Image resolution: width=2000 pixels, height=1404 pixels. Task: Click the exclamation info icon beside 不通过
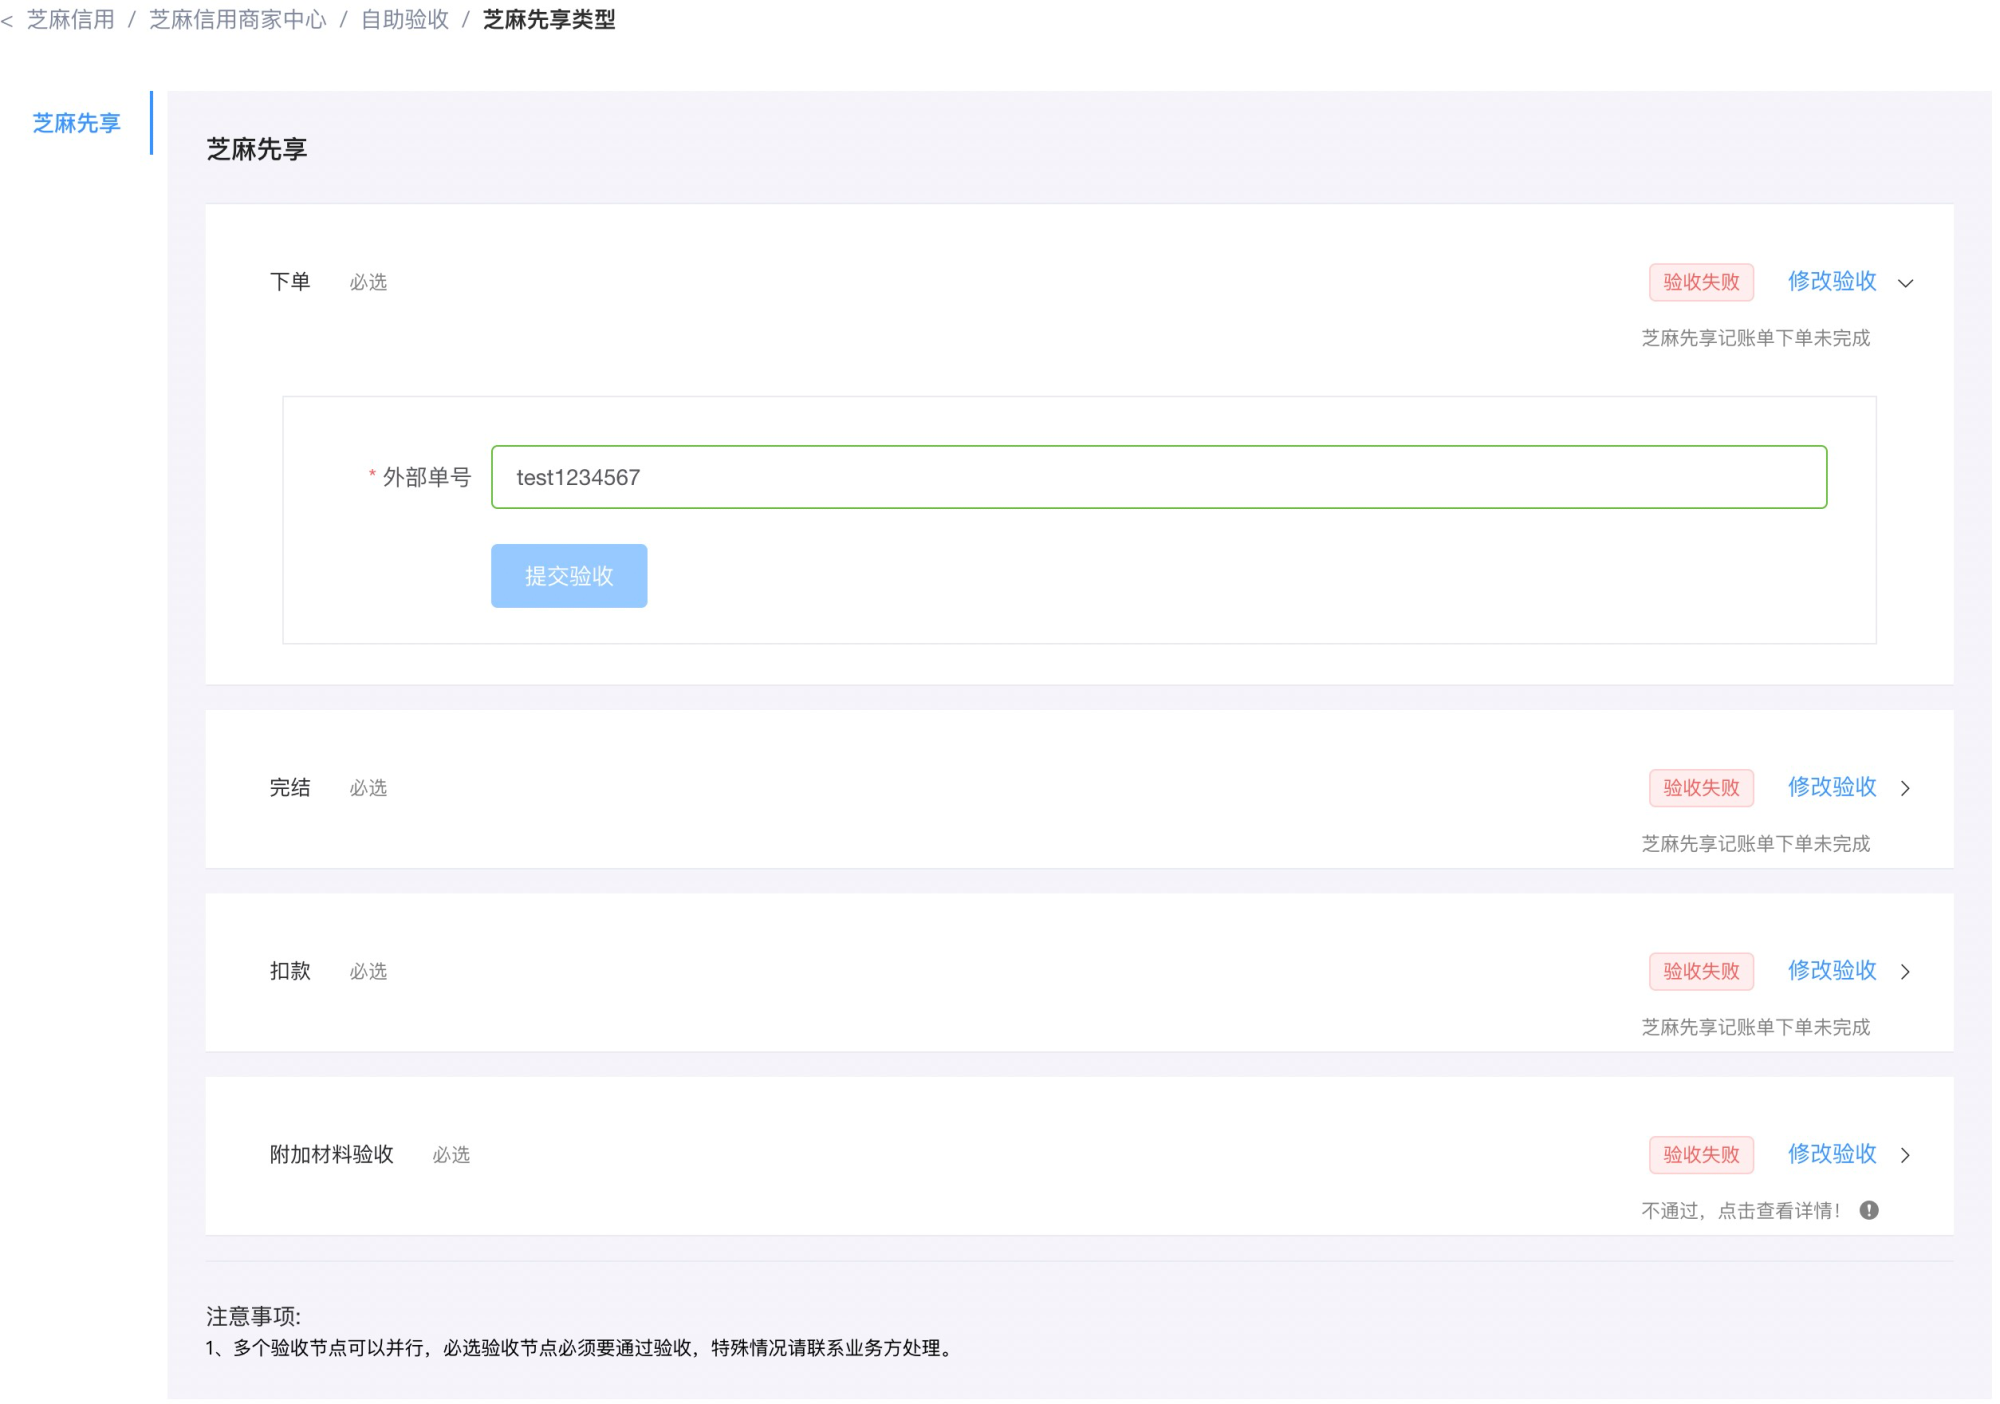(1869, 1211)
